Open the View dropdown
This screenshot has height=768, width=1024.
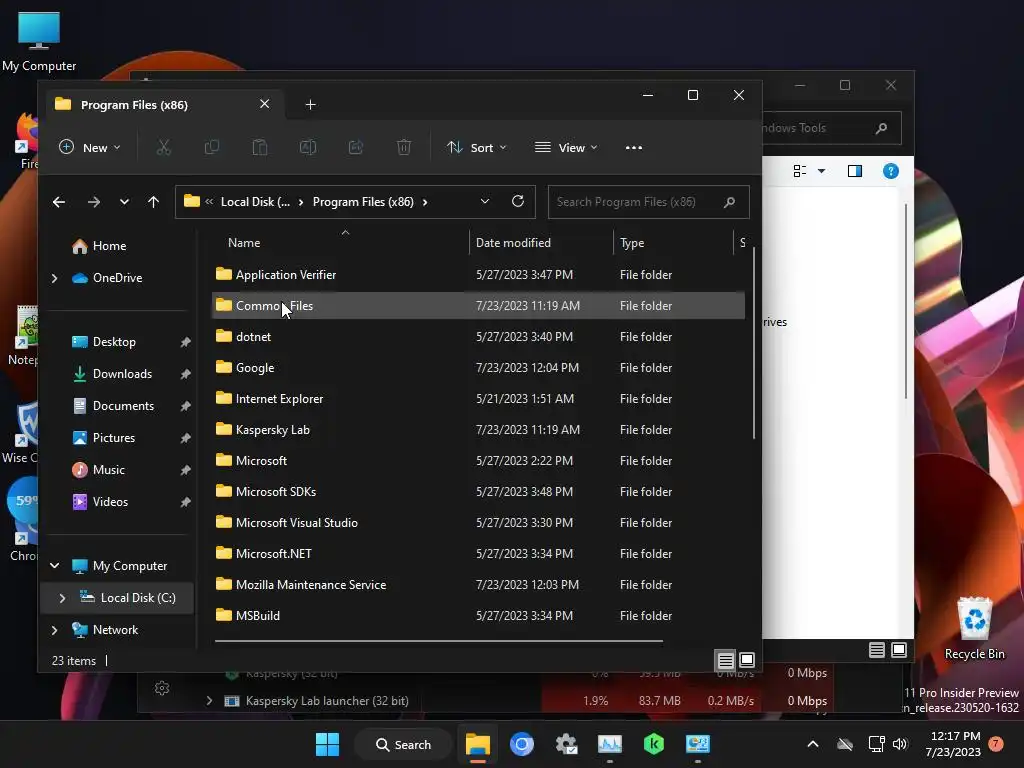click(566, 148)
